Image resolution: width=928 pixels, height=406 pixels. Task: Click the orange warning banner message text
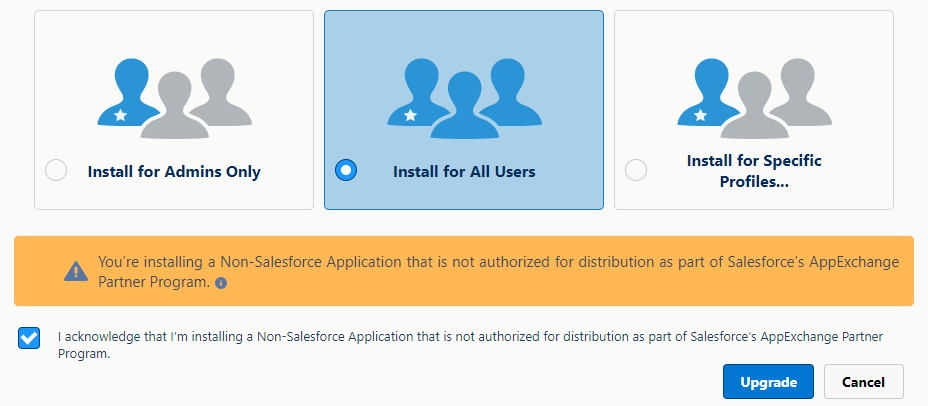[498, 263]
